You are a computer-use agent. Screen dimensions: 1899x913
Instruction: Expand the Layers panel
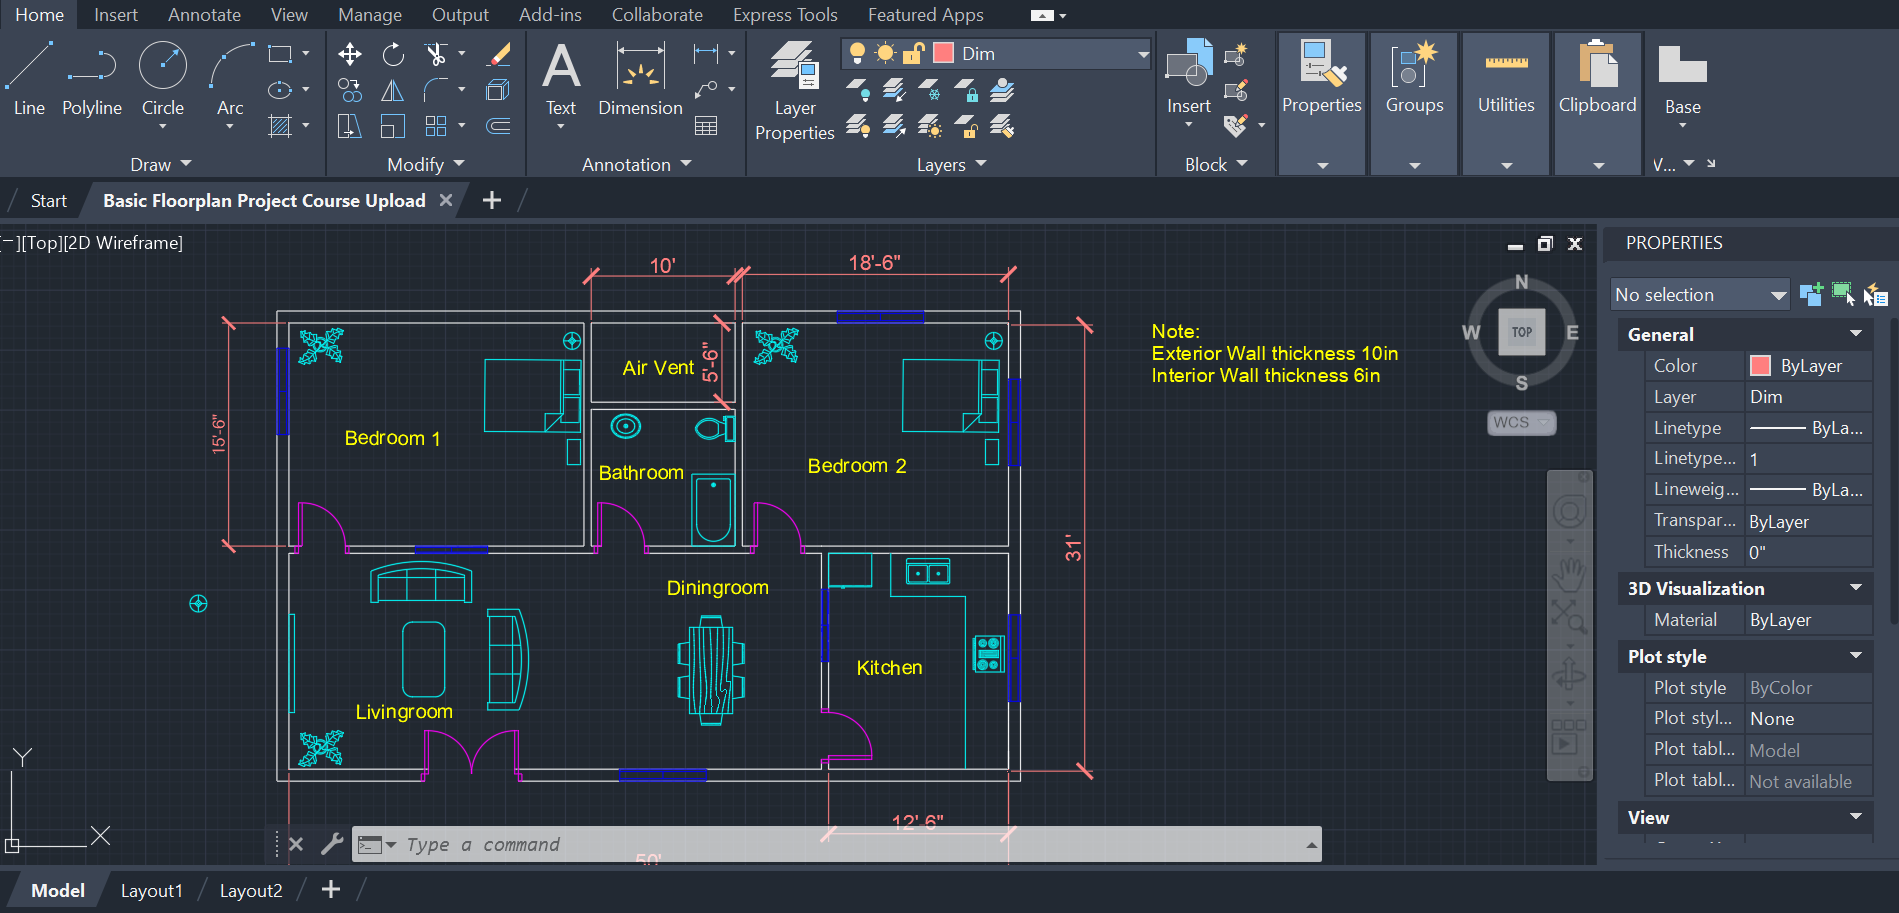[951, 164]
